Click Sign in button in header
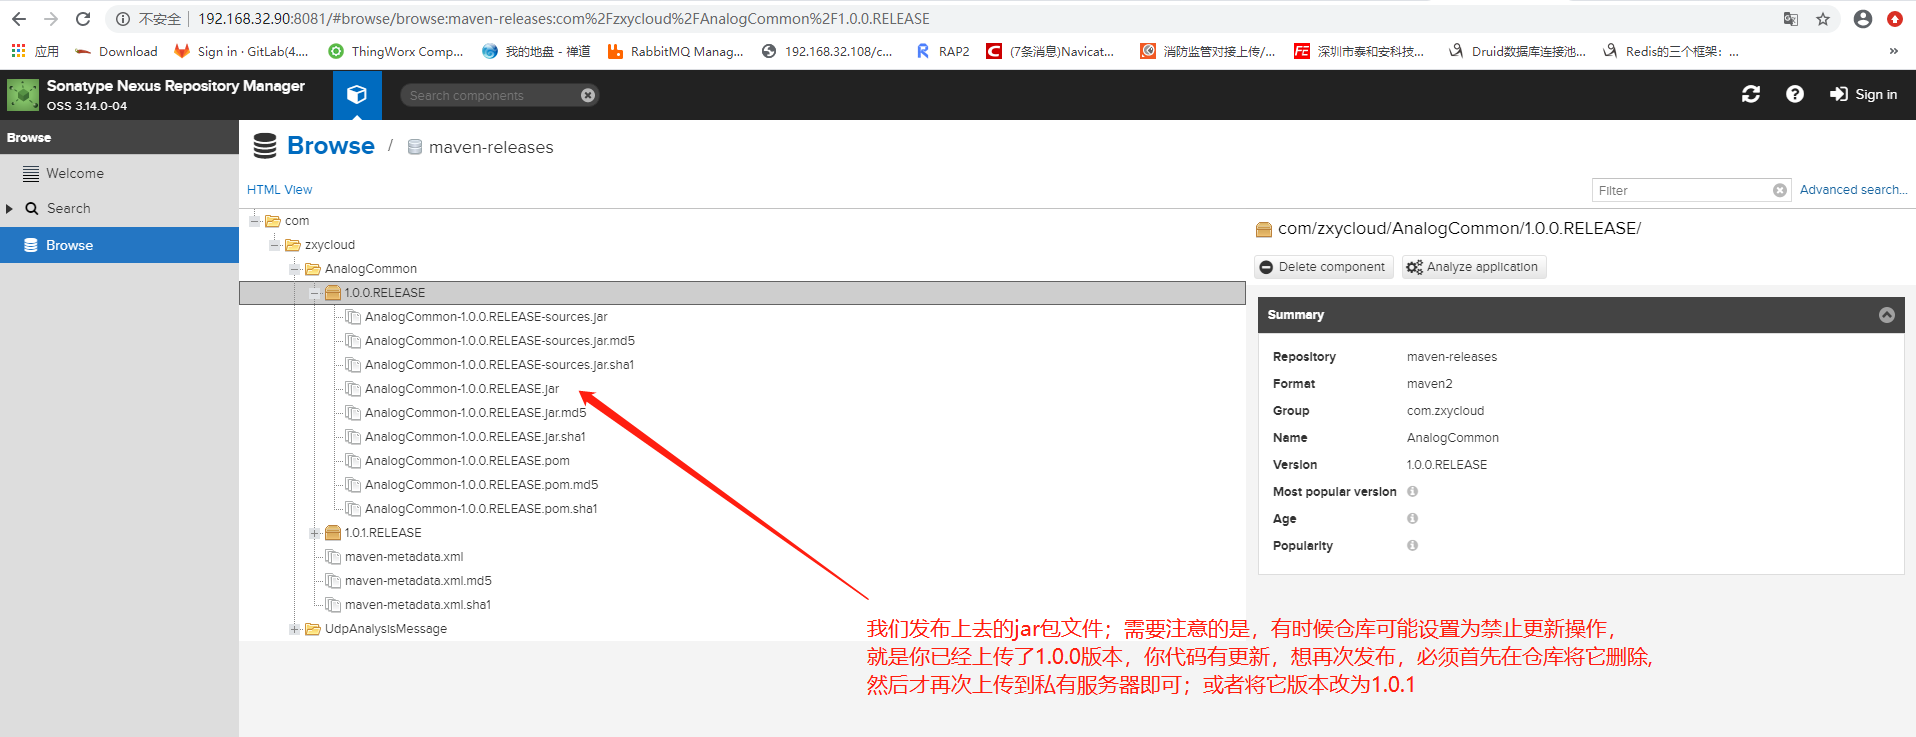This screenshot has width=1916, height=737. 1864,94
